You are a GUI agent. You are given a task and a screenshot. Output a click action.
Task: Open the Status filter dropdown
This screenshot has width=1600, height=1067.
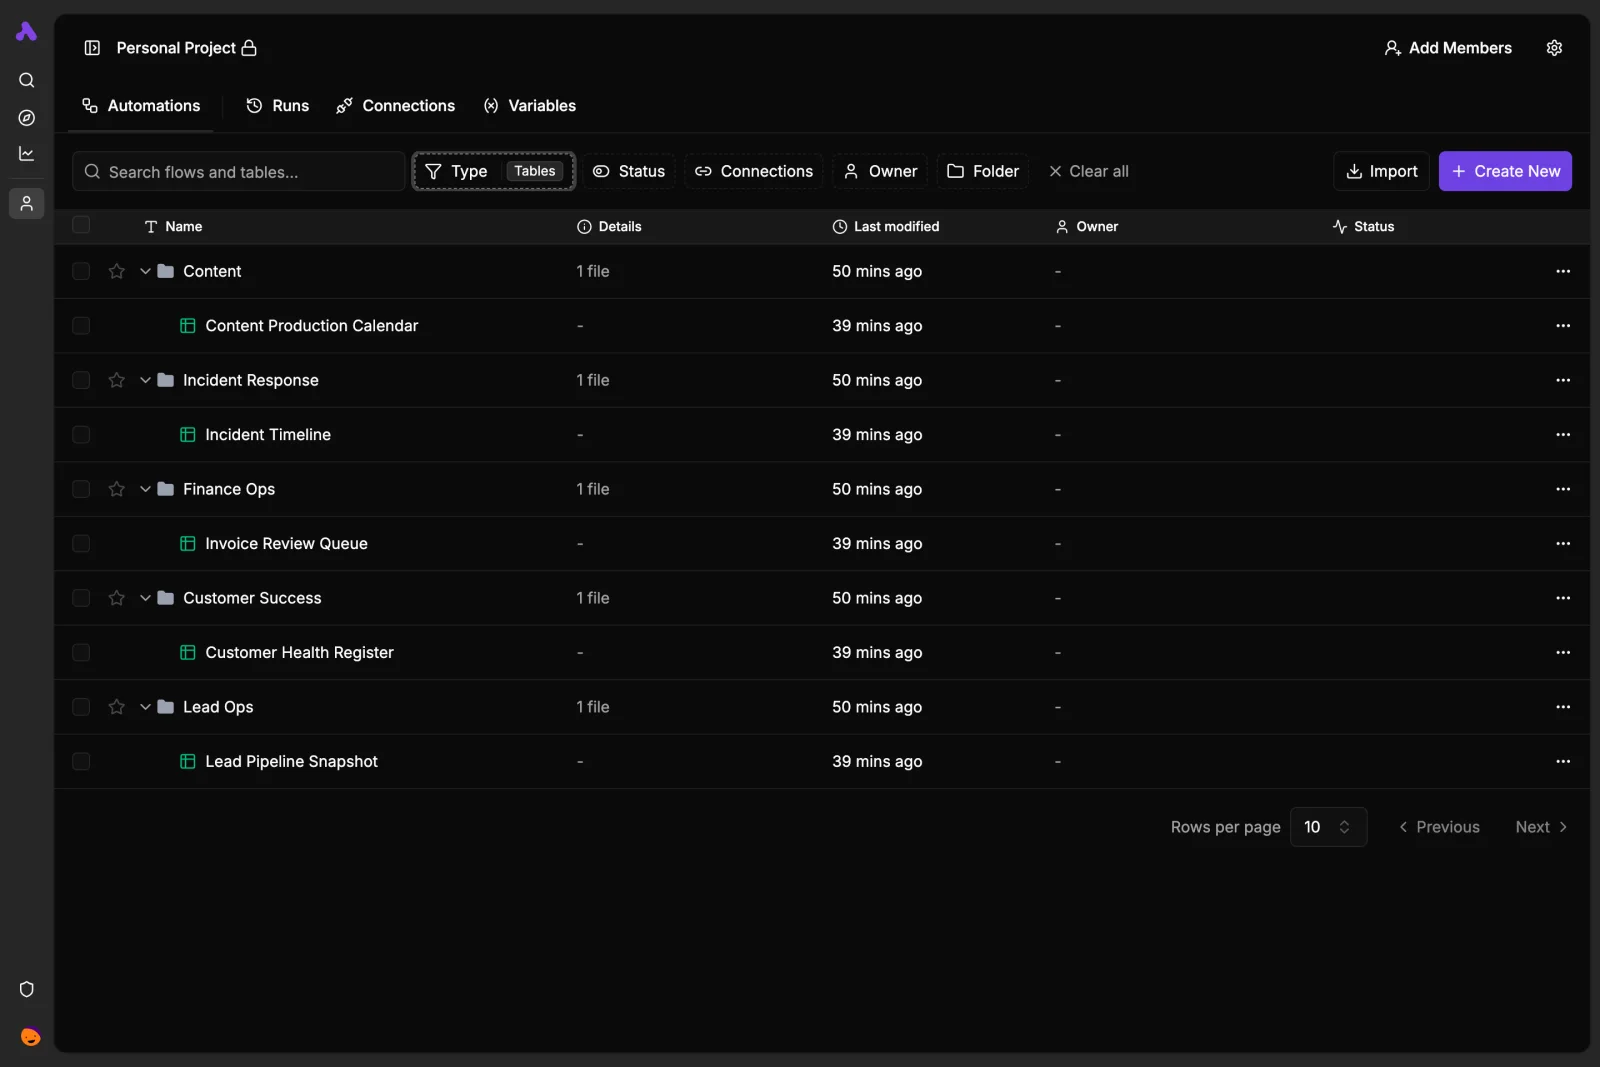pyautogui.click(x=629, y=171)
